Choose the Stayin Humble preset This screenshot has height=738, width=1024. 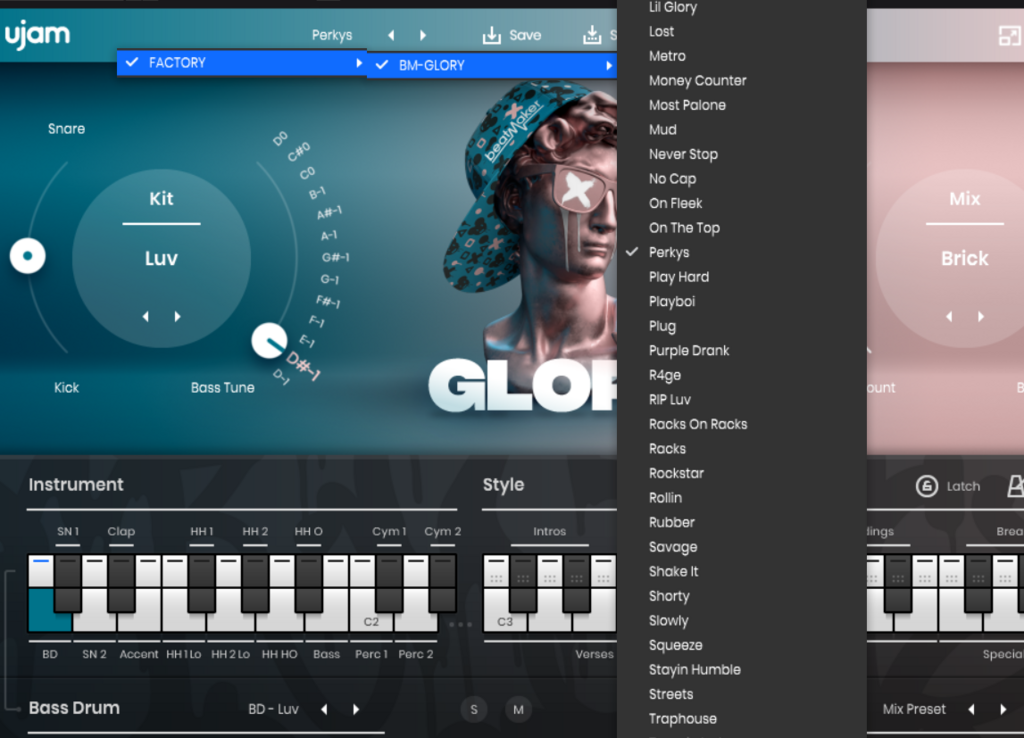tap(742, 670)
